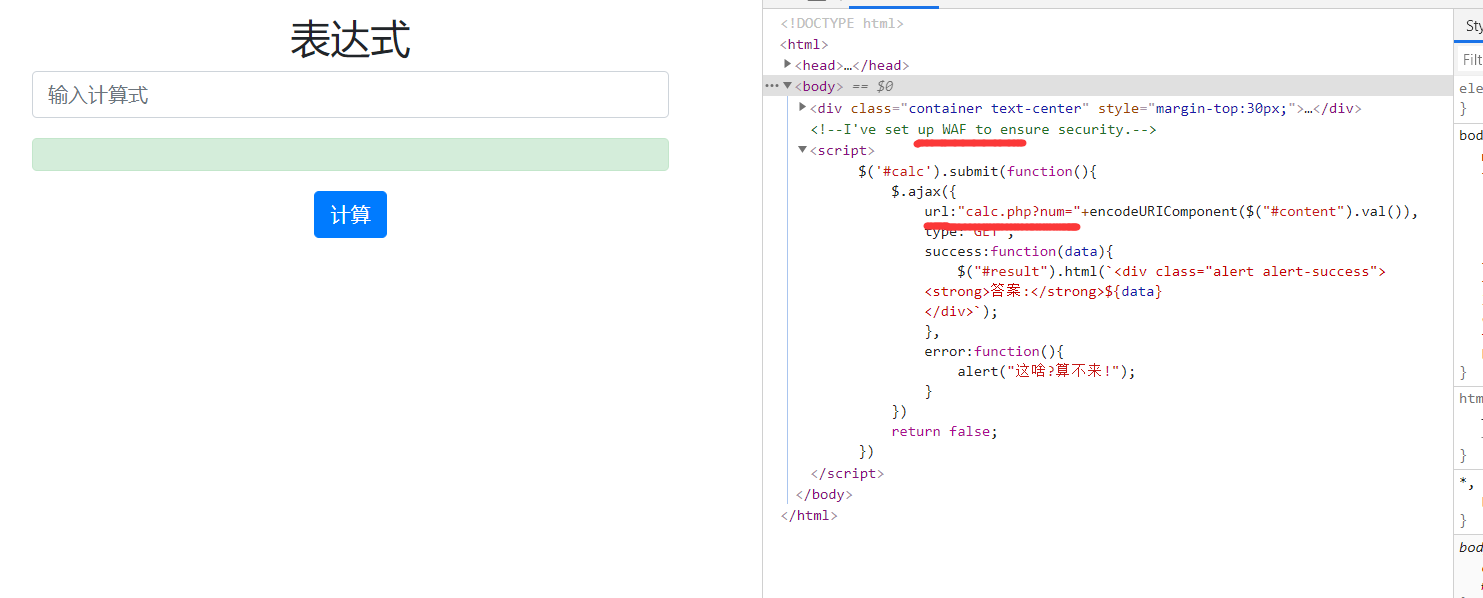Open the body node actions ellipsis

tap(771, 86)
